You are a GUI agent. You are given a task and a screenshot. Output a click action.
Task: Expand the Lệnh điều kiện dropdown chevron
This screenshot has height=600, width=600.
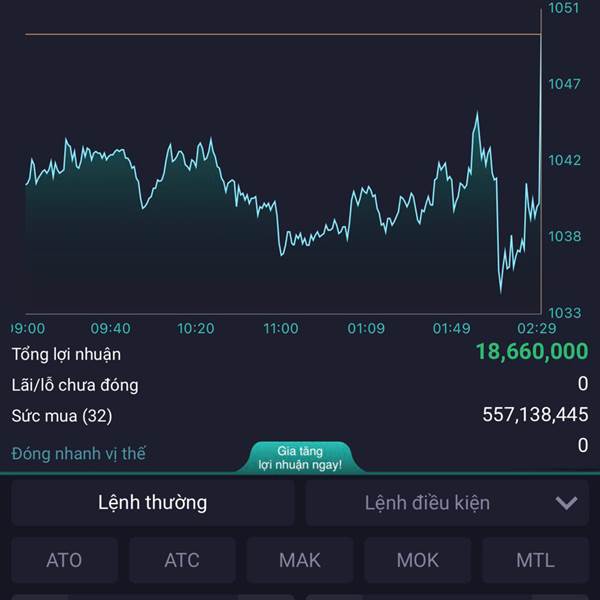[566, 503]
